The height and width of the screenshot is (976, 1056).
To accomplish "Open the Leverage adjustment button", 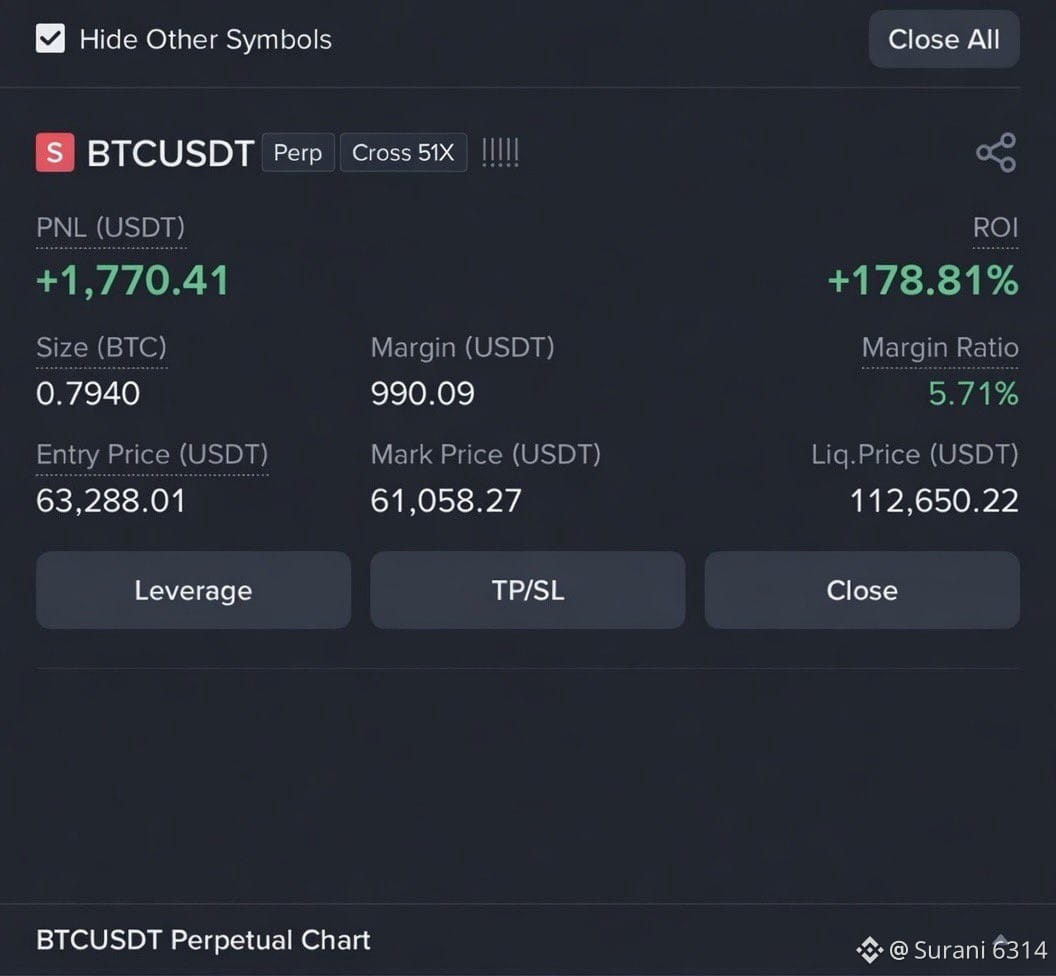I will pos(193,590).
